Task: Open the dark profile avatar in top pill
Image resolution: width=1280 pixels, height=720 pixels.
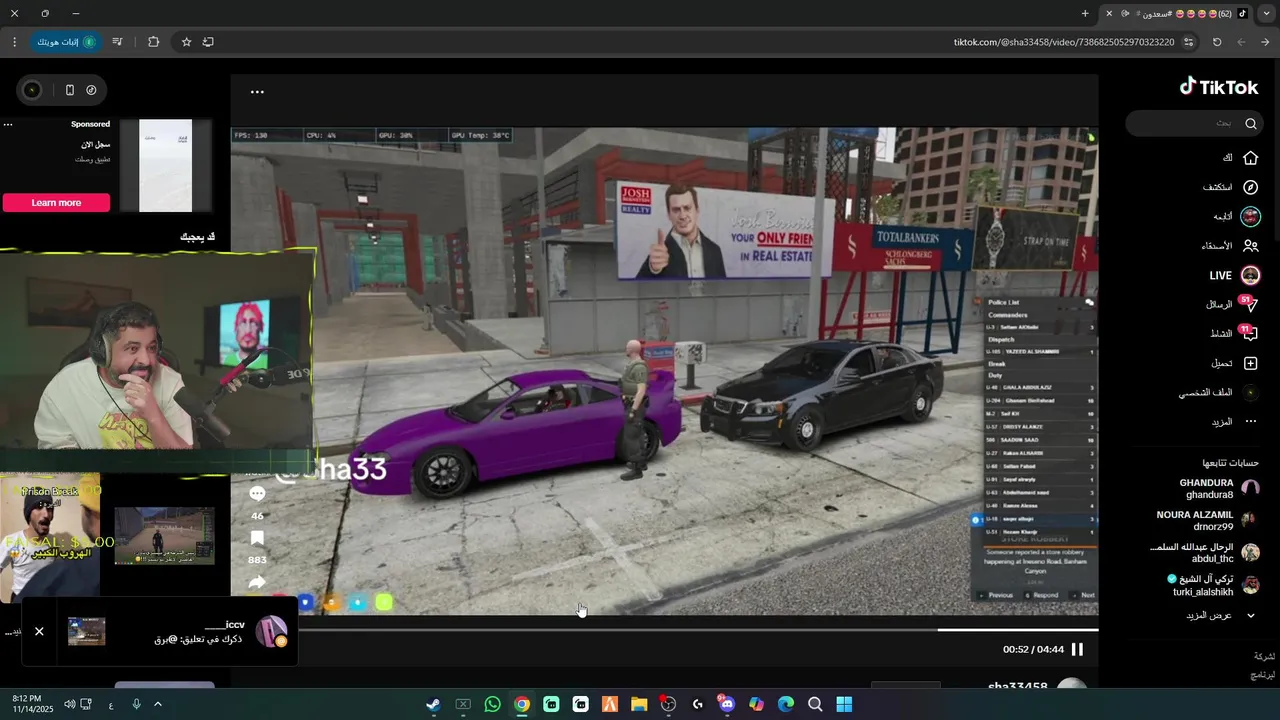Action: [x=32, y=90]
